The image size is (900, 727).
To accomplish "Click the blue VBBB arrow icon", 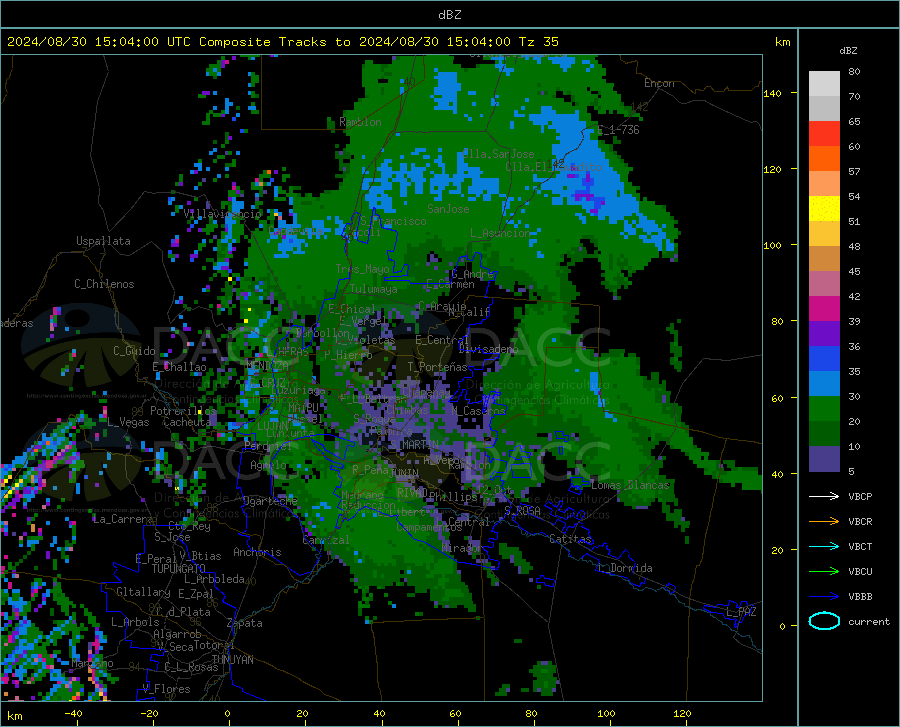I will 824,596.
